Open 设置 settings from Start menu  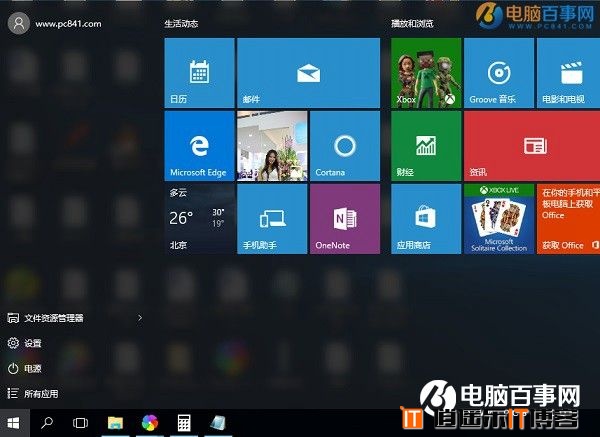24,343
